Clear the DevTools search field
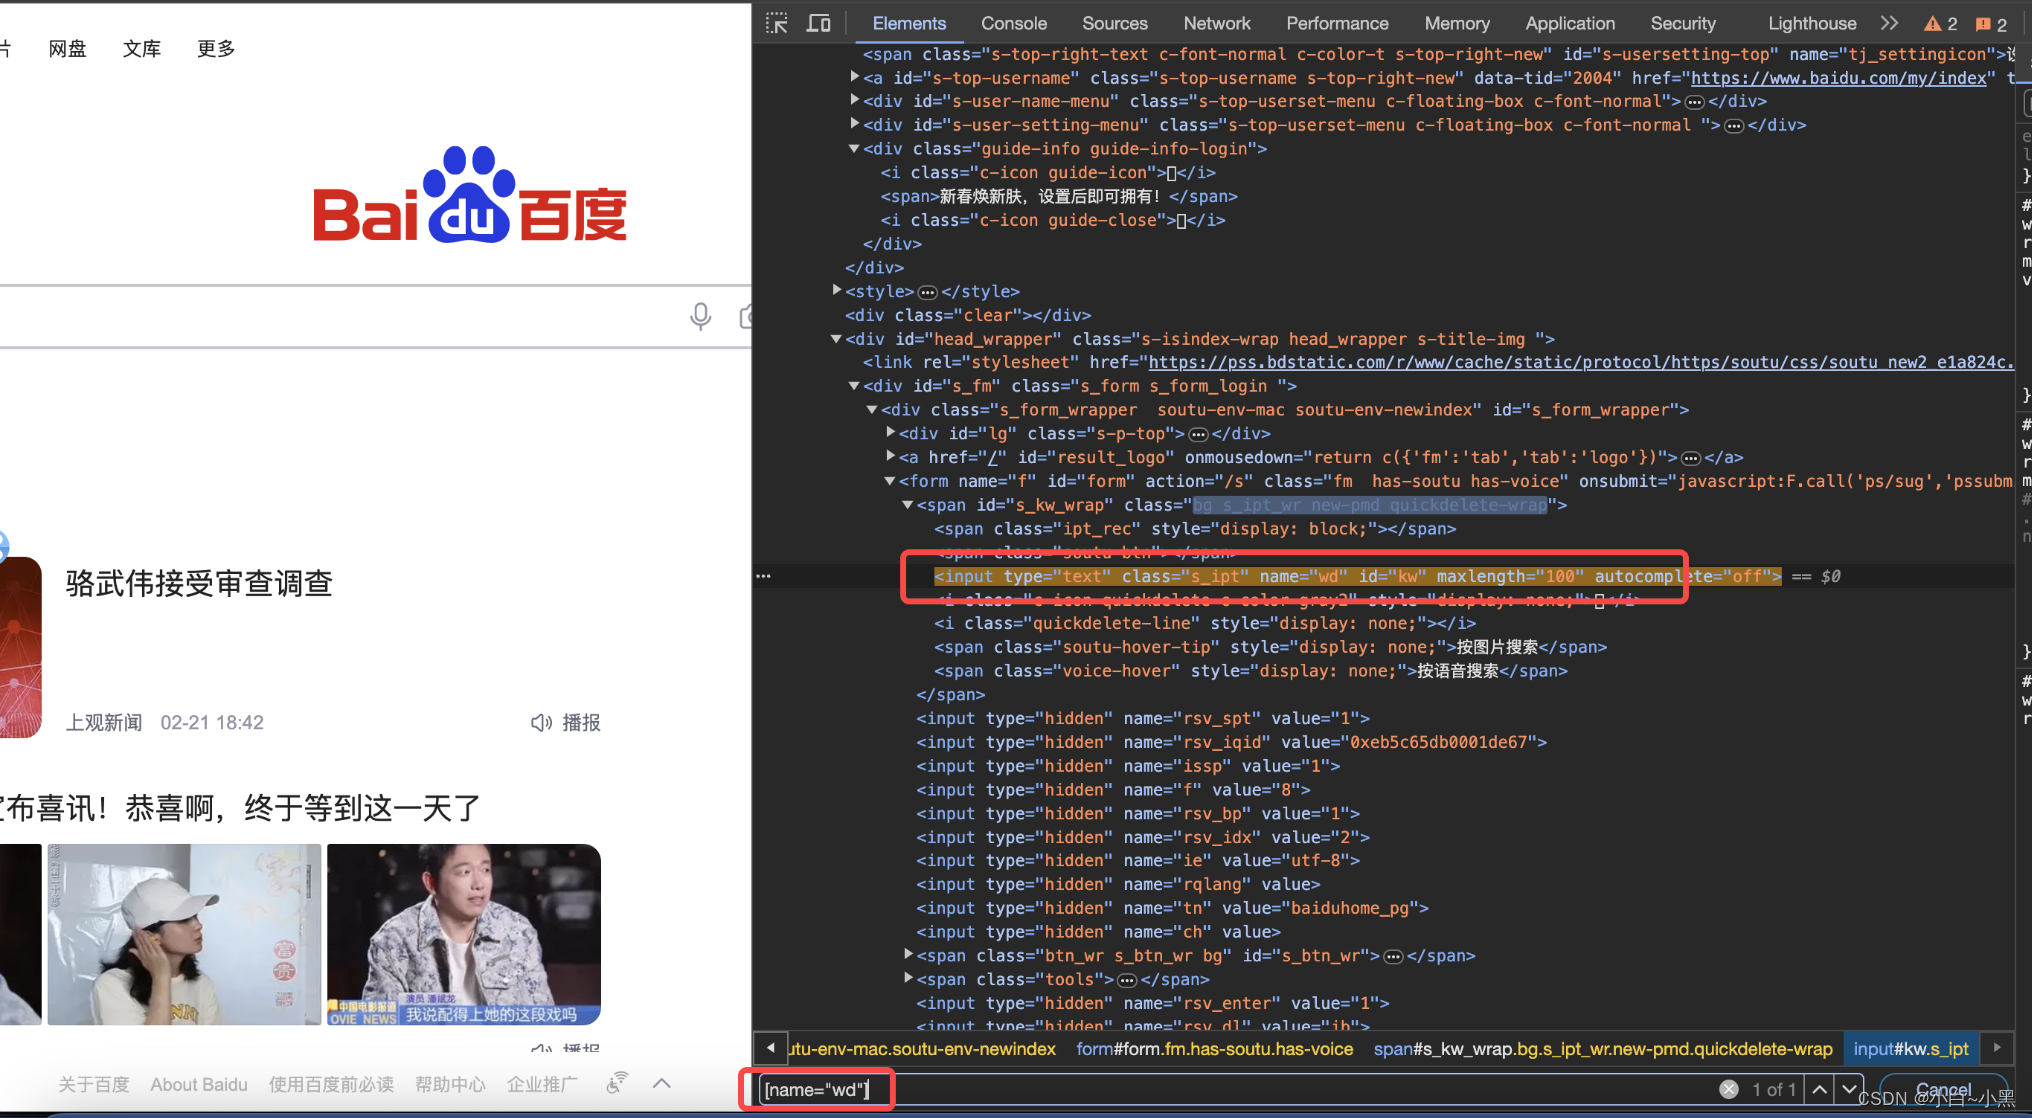The height and width of the screenshot is (1118, 2032). [1729, 1089]
